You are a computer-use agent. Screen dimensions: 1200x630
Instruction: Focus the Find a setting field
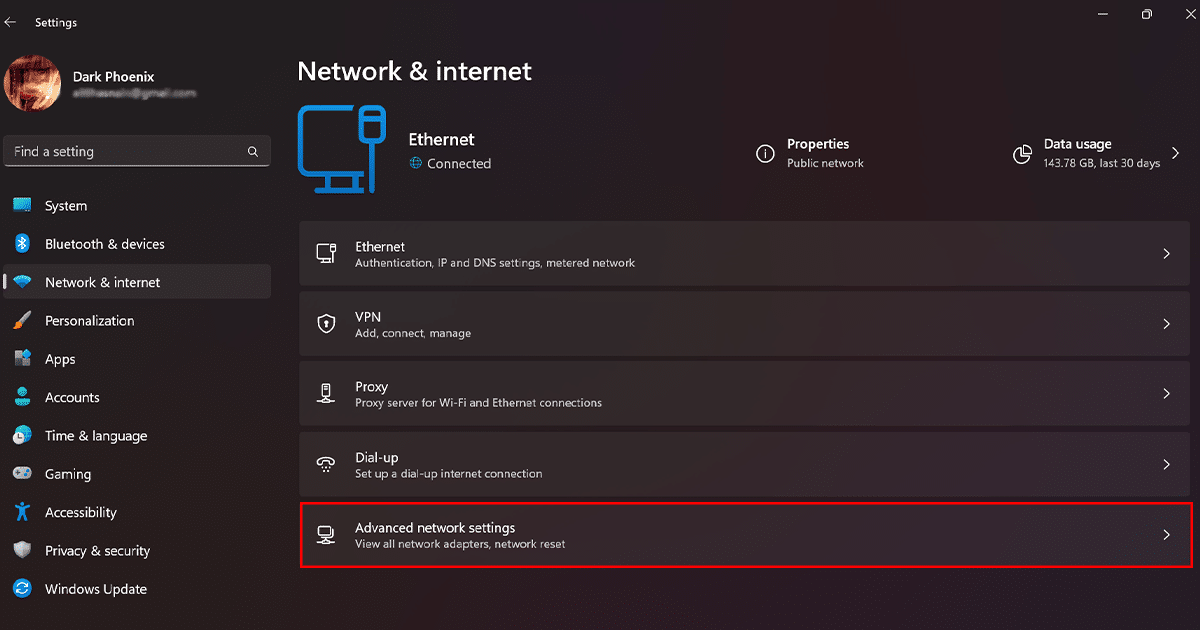pyautogui.click(x=125, y=152)
